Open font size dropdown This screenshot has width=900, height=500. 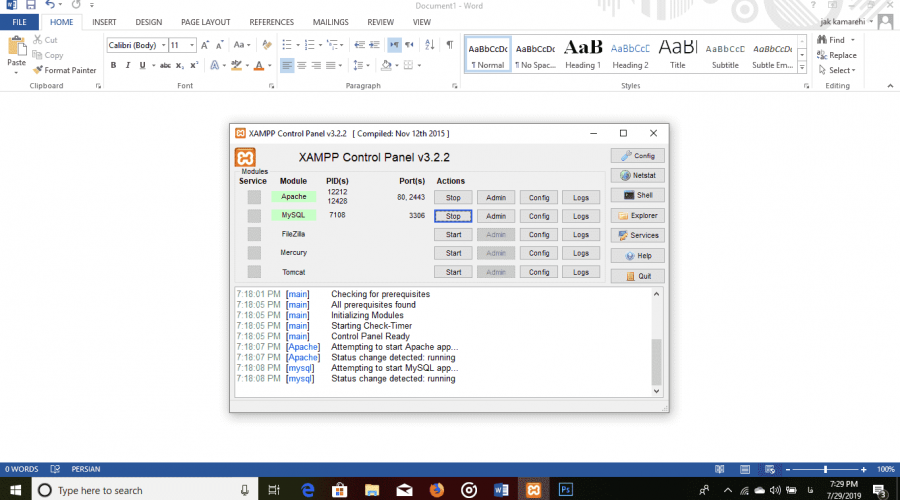pyautogui.click(x=192, y=45)
